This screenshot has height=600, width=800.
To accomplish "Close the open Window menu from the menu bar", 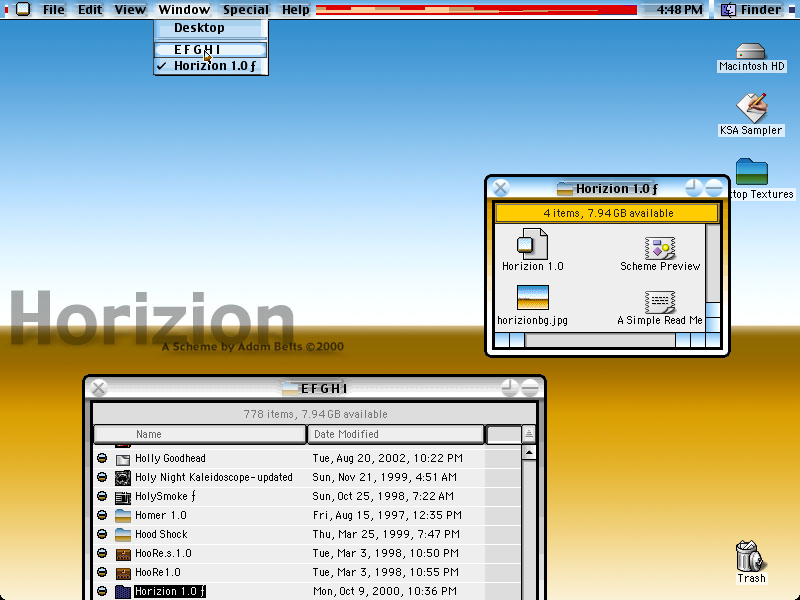I will [184, 10].
